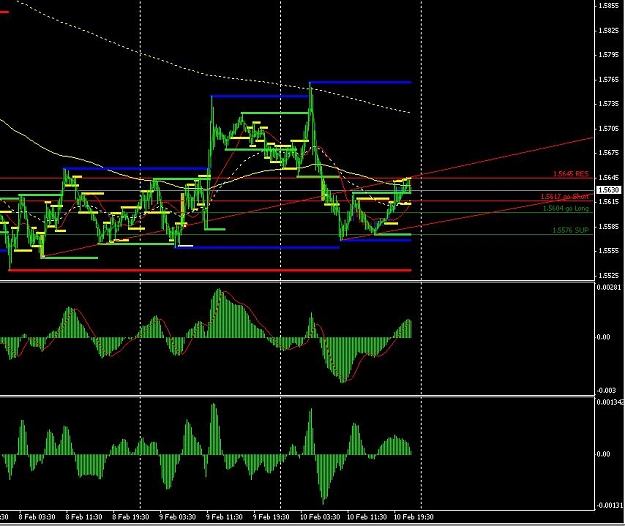
Task: Click price axis value 1.5525
Action: coord(609,275)
